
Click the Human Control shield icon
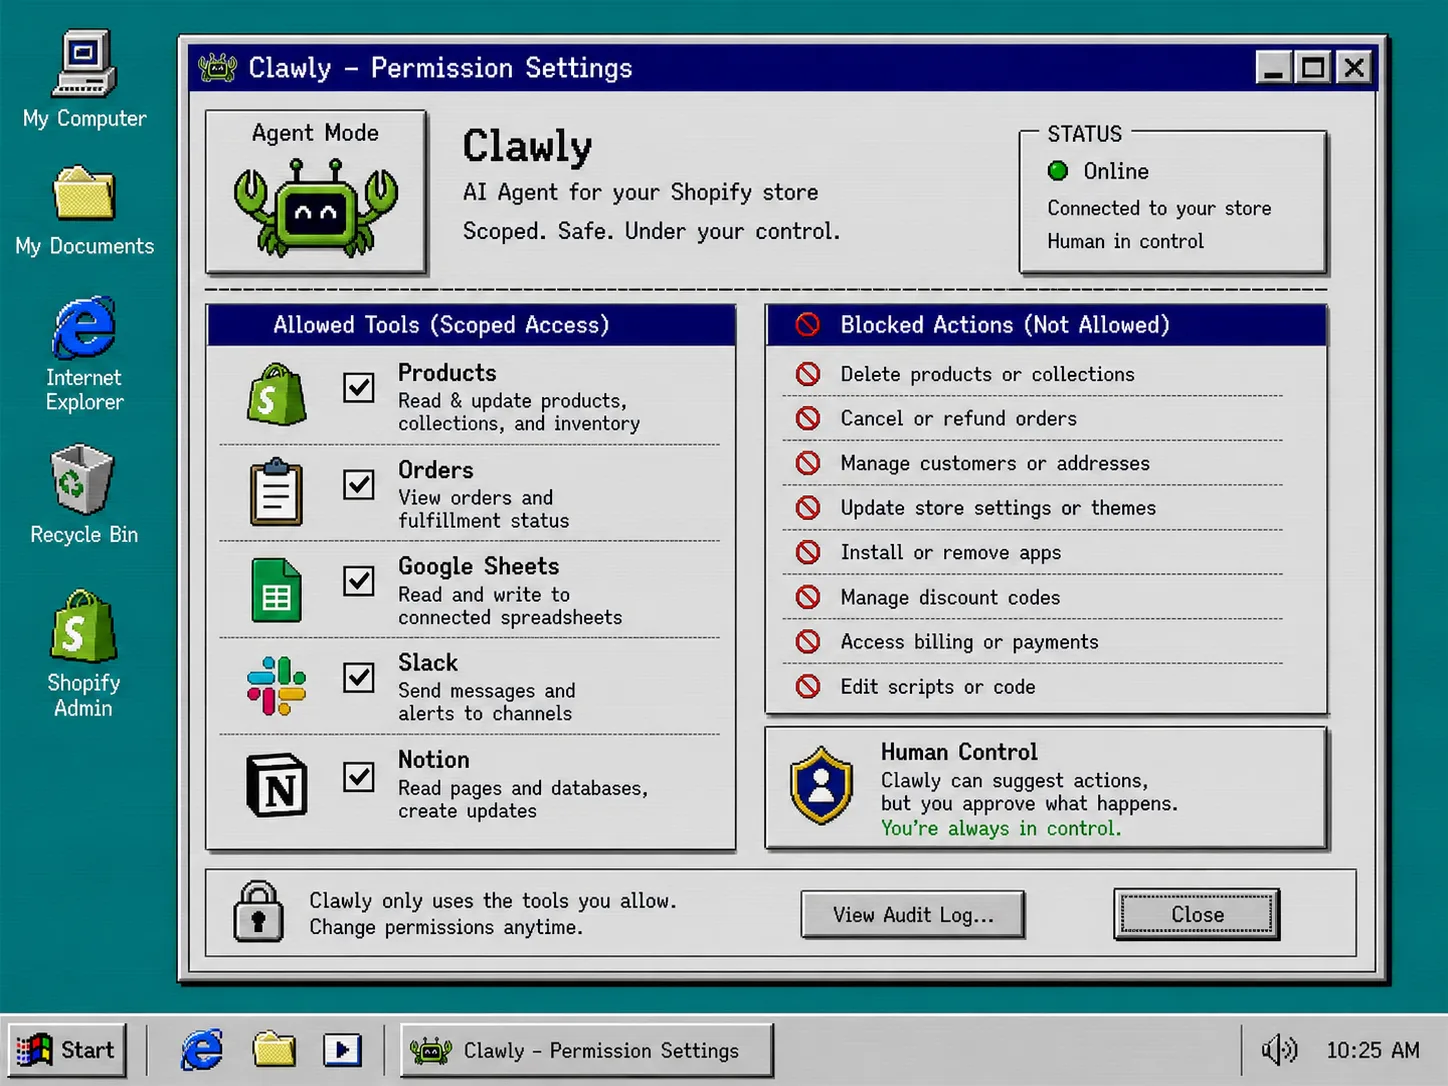(821, 785)
